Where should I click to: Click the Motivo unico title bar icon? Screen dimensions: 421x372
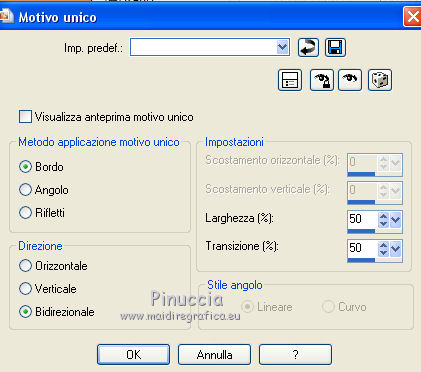click(6, 16)
